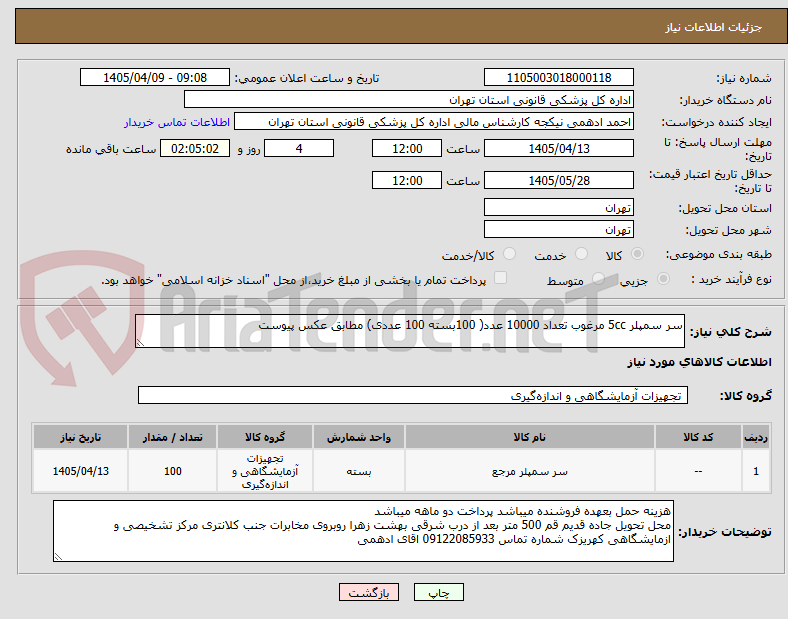Click the تاریخ نیاز column header
Image resolution: width=788 pixels, height=619 pixels.
point(80,437)
